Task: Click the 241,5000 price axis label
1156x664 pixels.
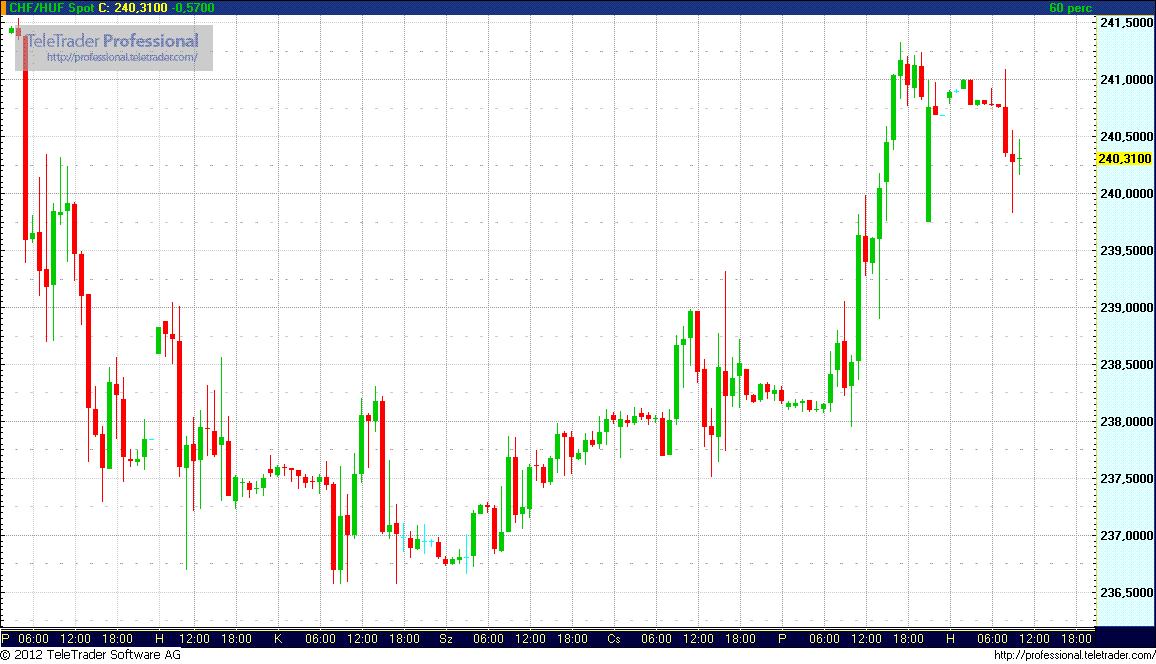Action: [x=1126, y=23]
